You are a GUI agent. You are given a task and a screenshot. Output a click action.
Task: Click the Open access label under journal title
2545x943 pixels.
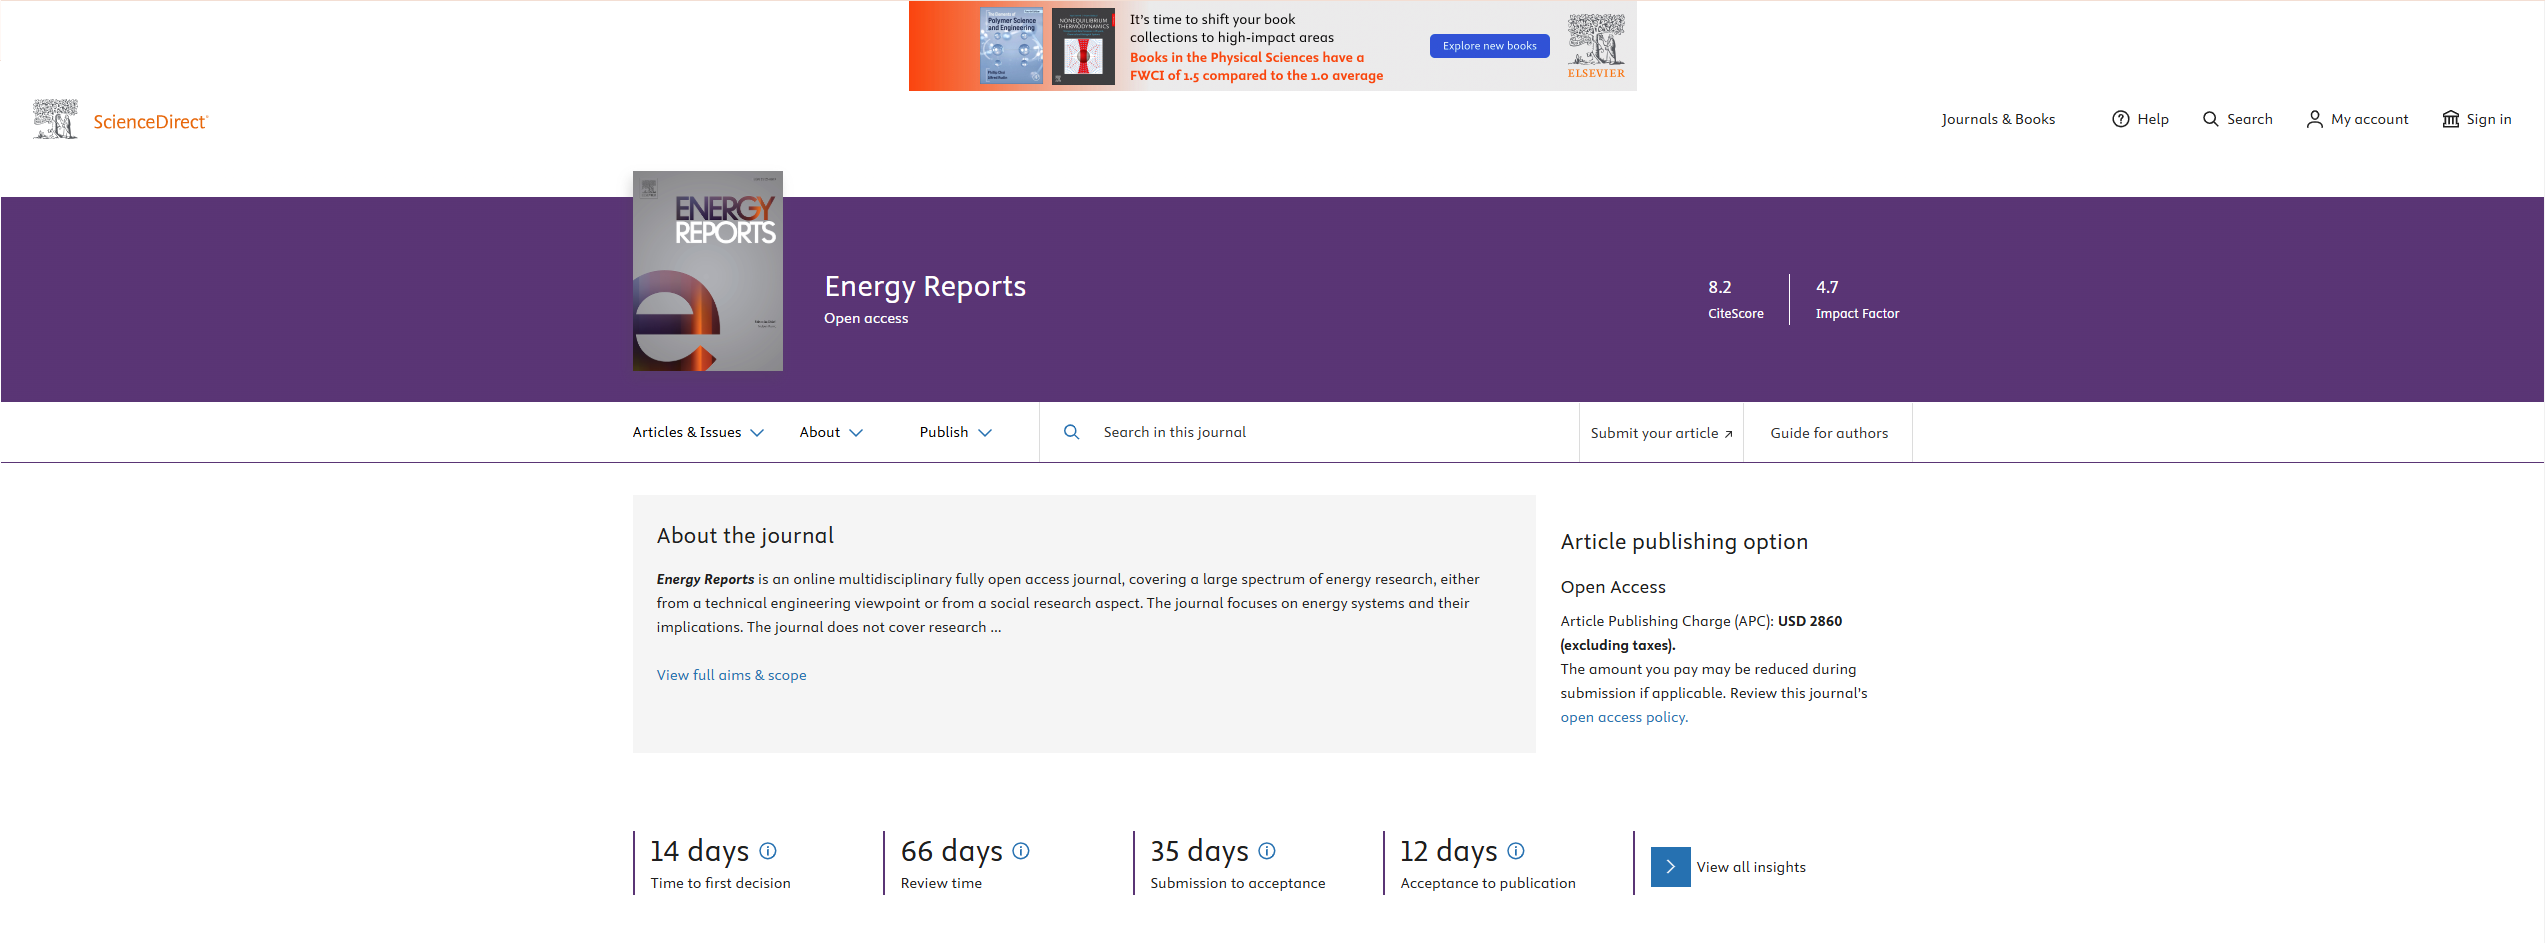tap(866, 318)
